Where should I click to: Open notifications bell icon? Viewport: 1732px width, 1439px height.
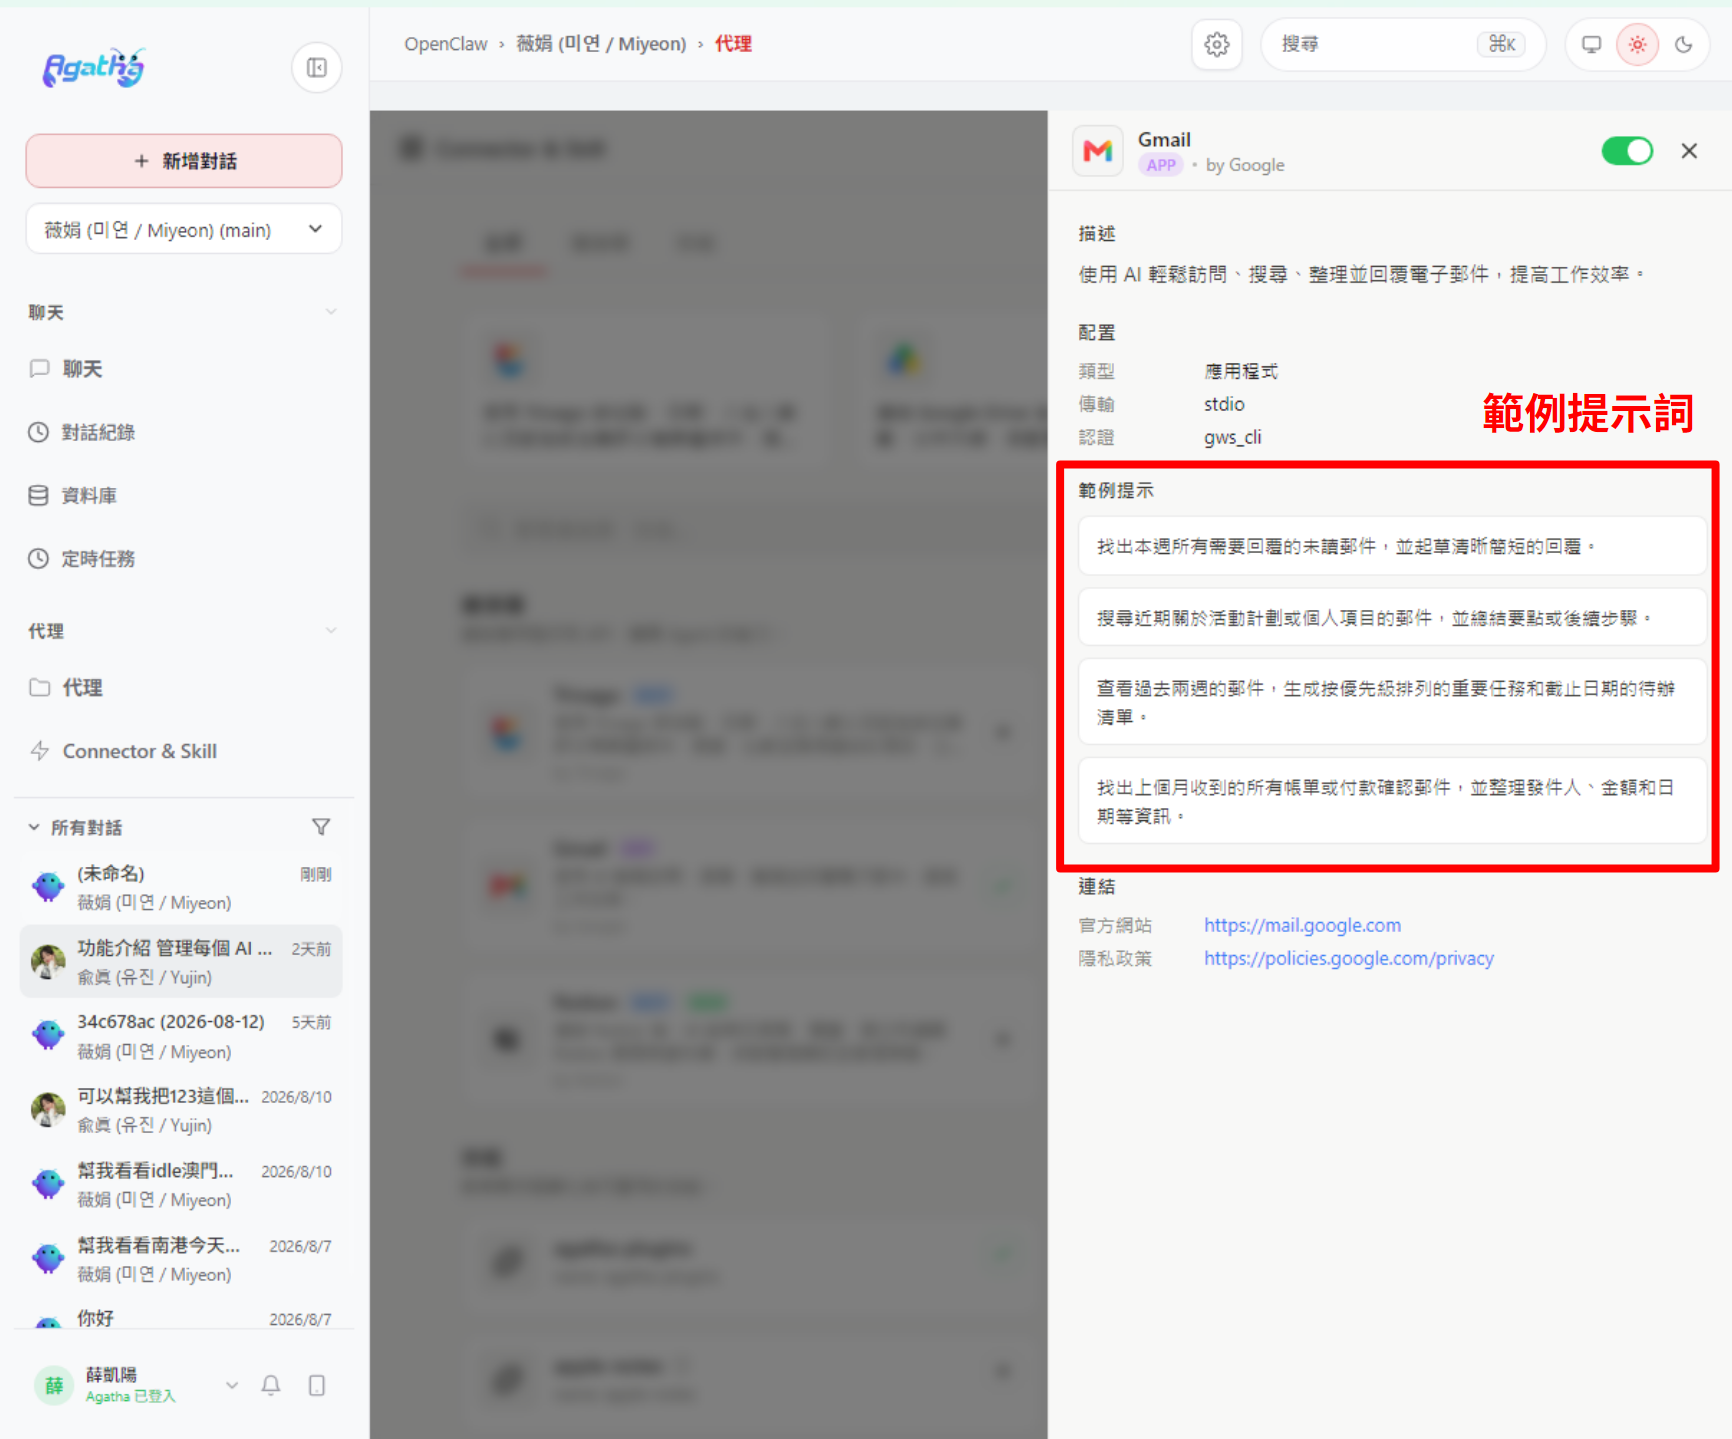click(271, 1385)
